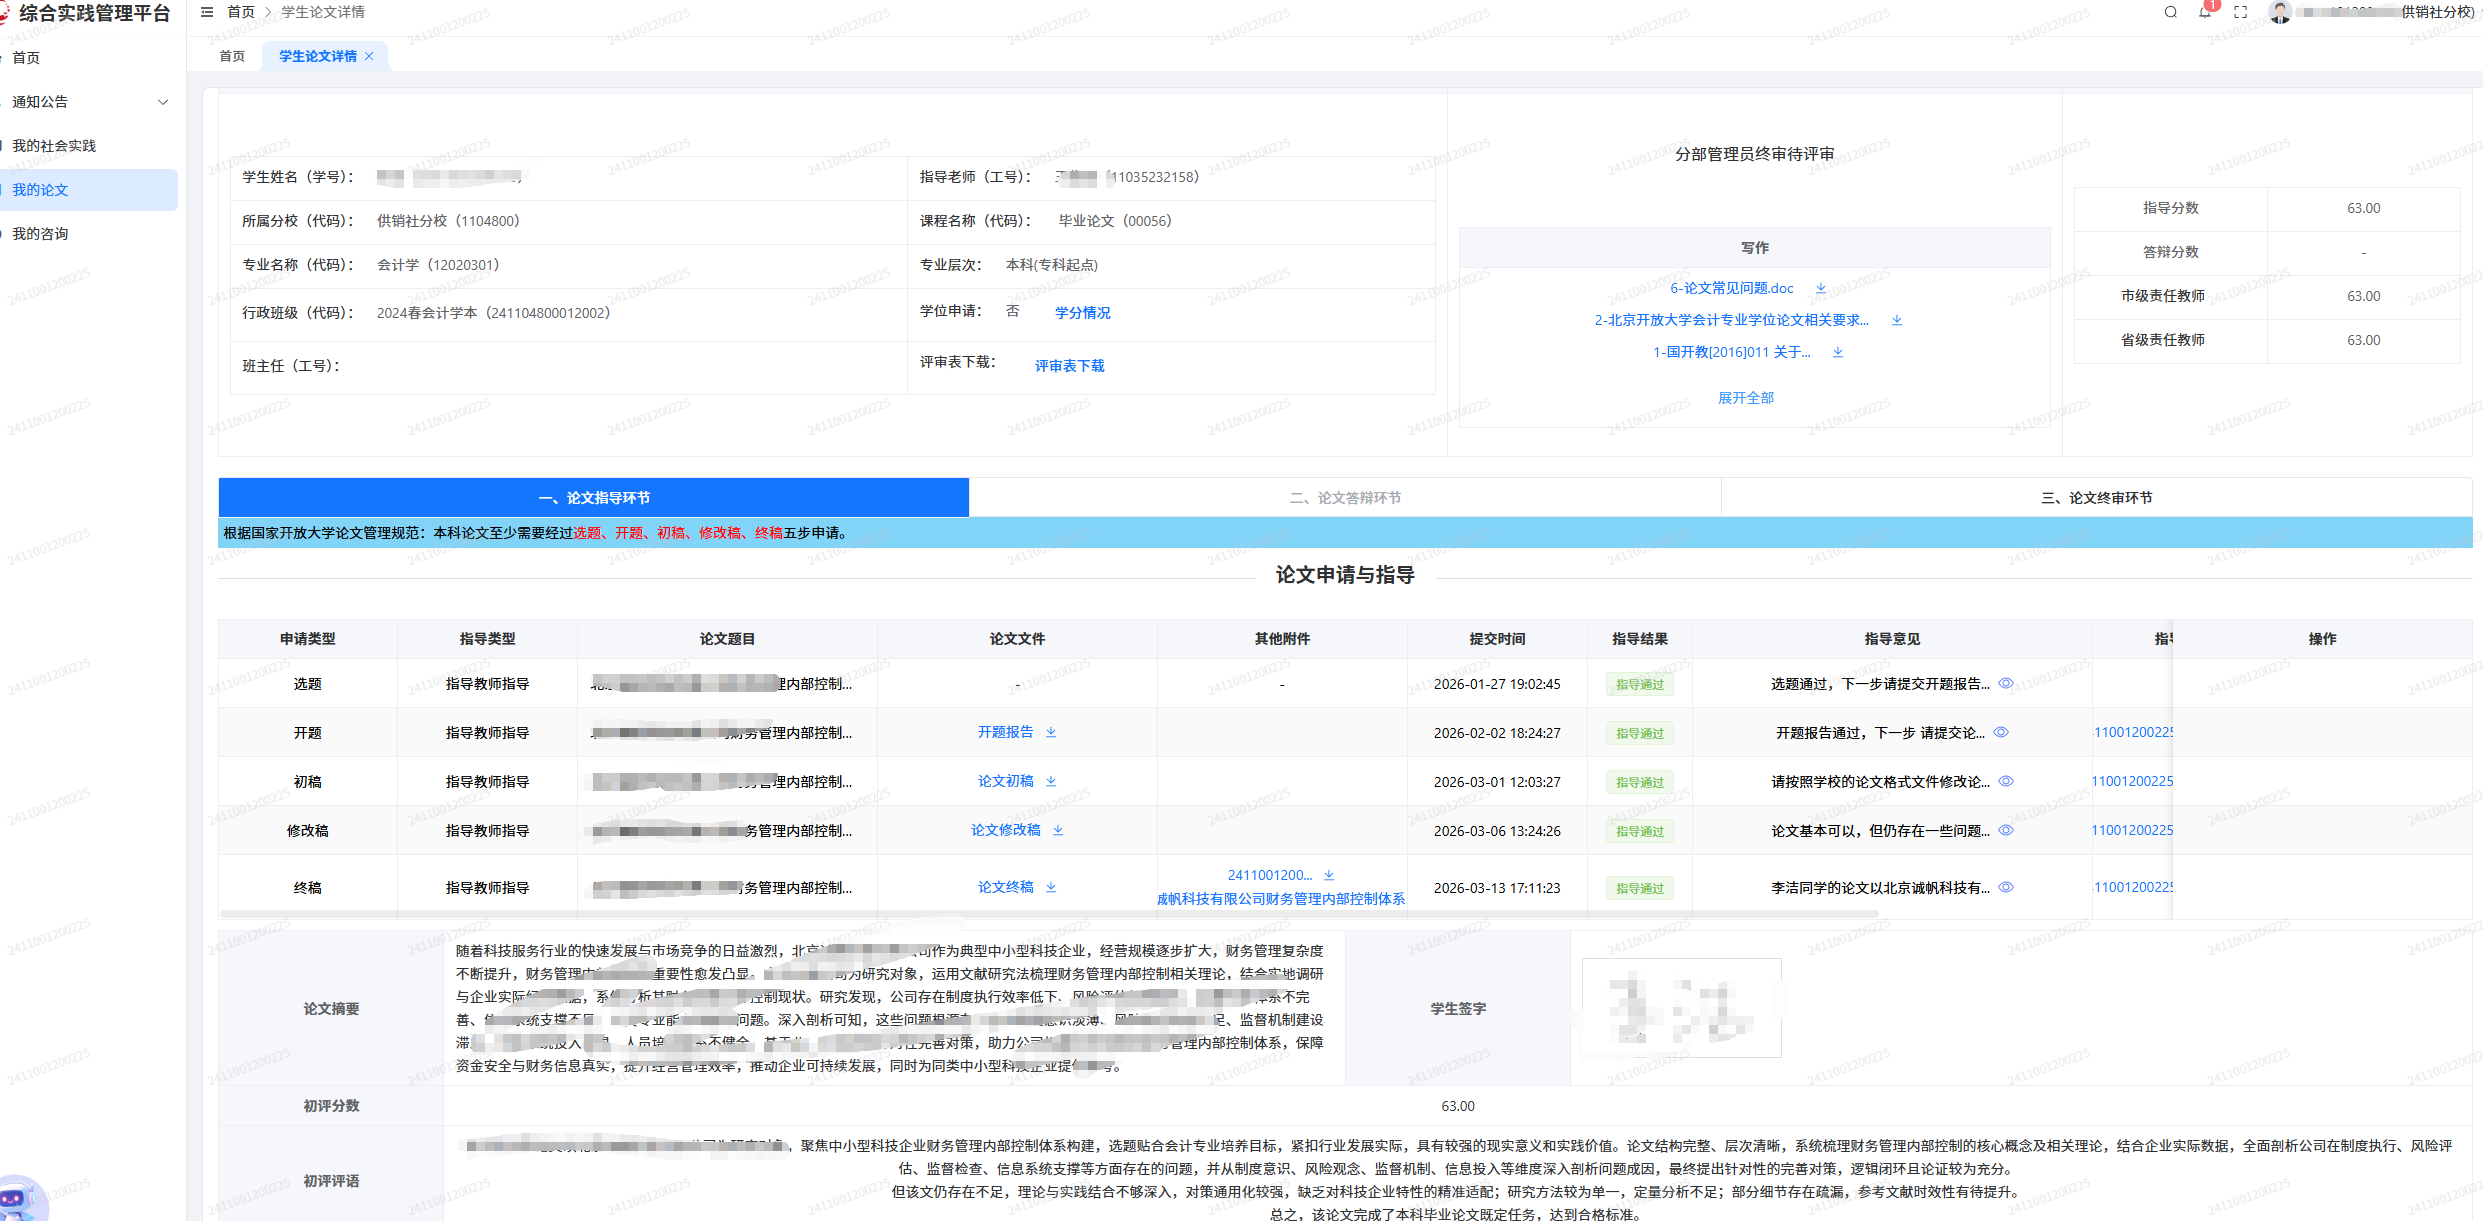
Task: View full comment for 选题 row eye icon
Action: (x=2006, y=683)
